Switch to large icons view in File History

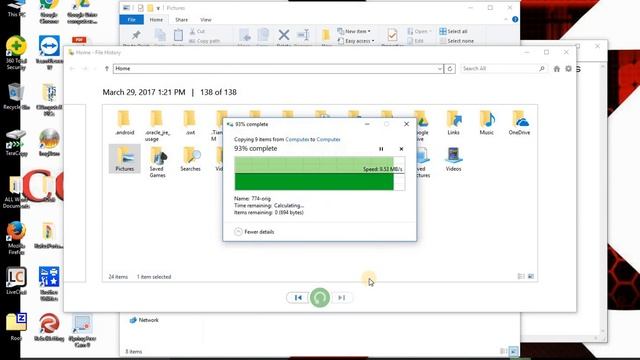pyautogui.click(x=531, y=276)
